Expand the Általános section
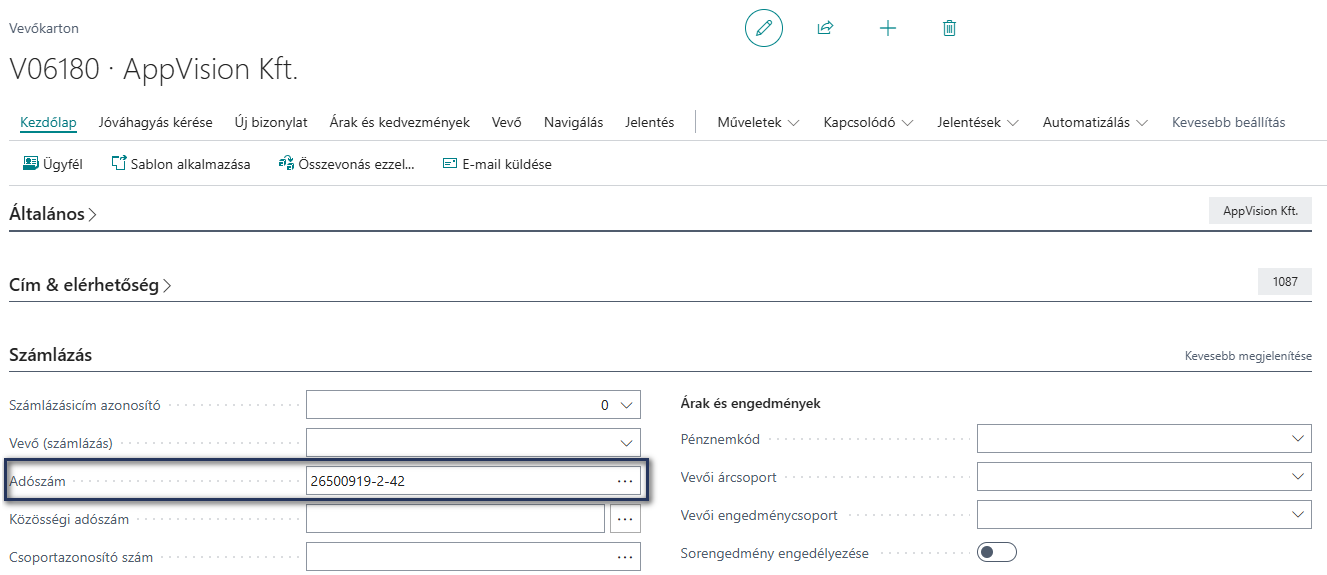This screenshot has width=1327, height=575. 53,214
